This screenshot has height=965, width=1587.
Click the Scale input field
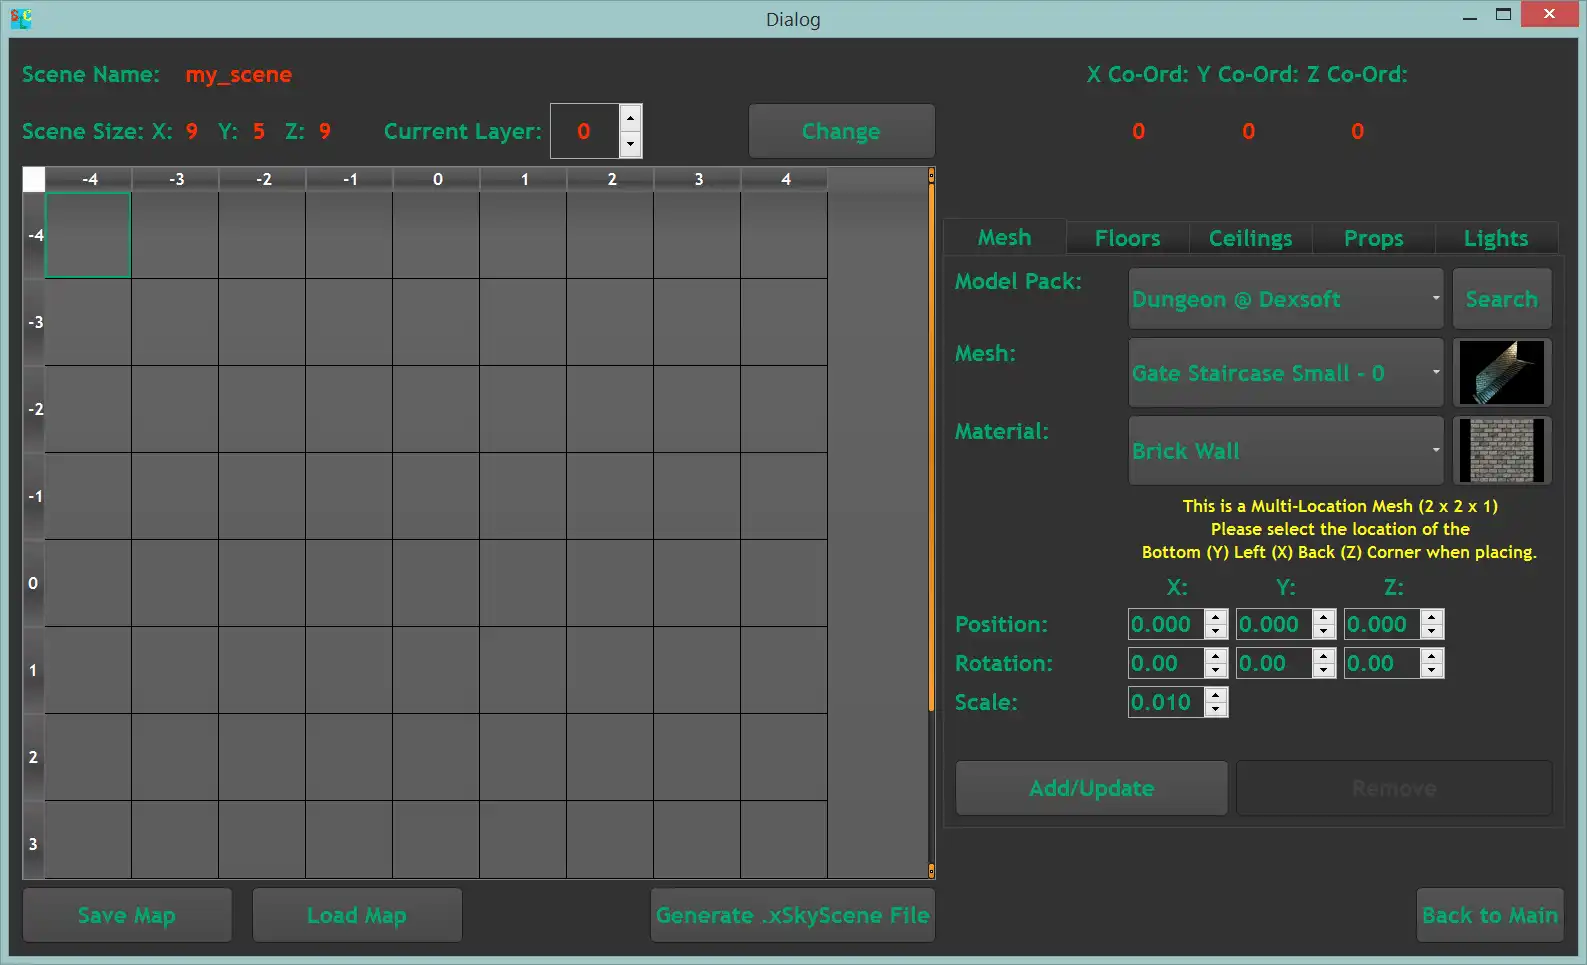(x=1166, y=702)
